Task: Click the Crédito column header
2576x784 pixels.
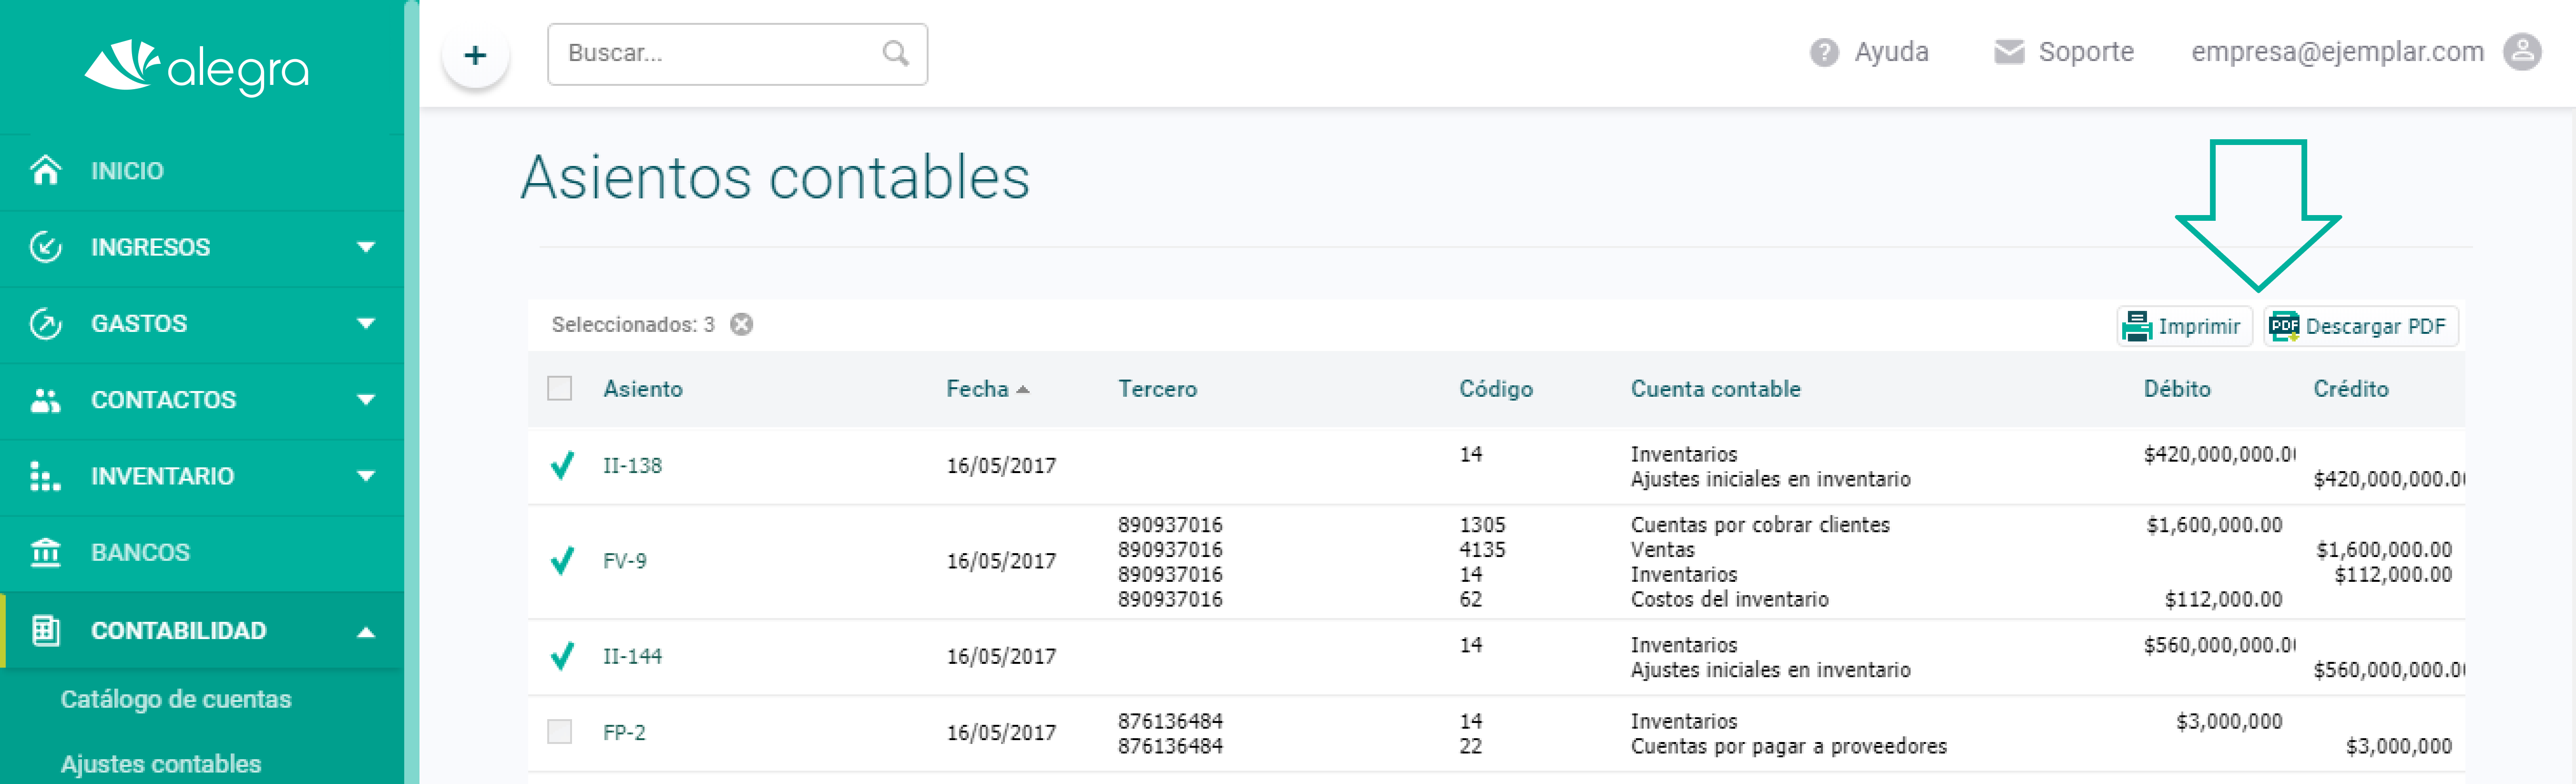Action: [2350, 389]
